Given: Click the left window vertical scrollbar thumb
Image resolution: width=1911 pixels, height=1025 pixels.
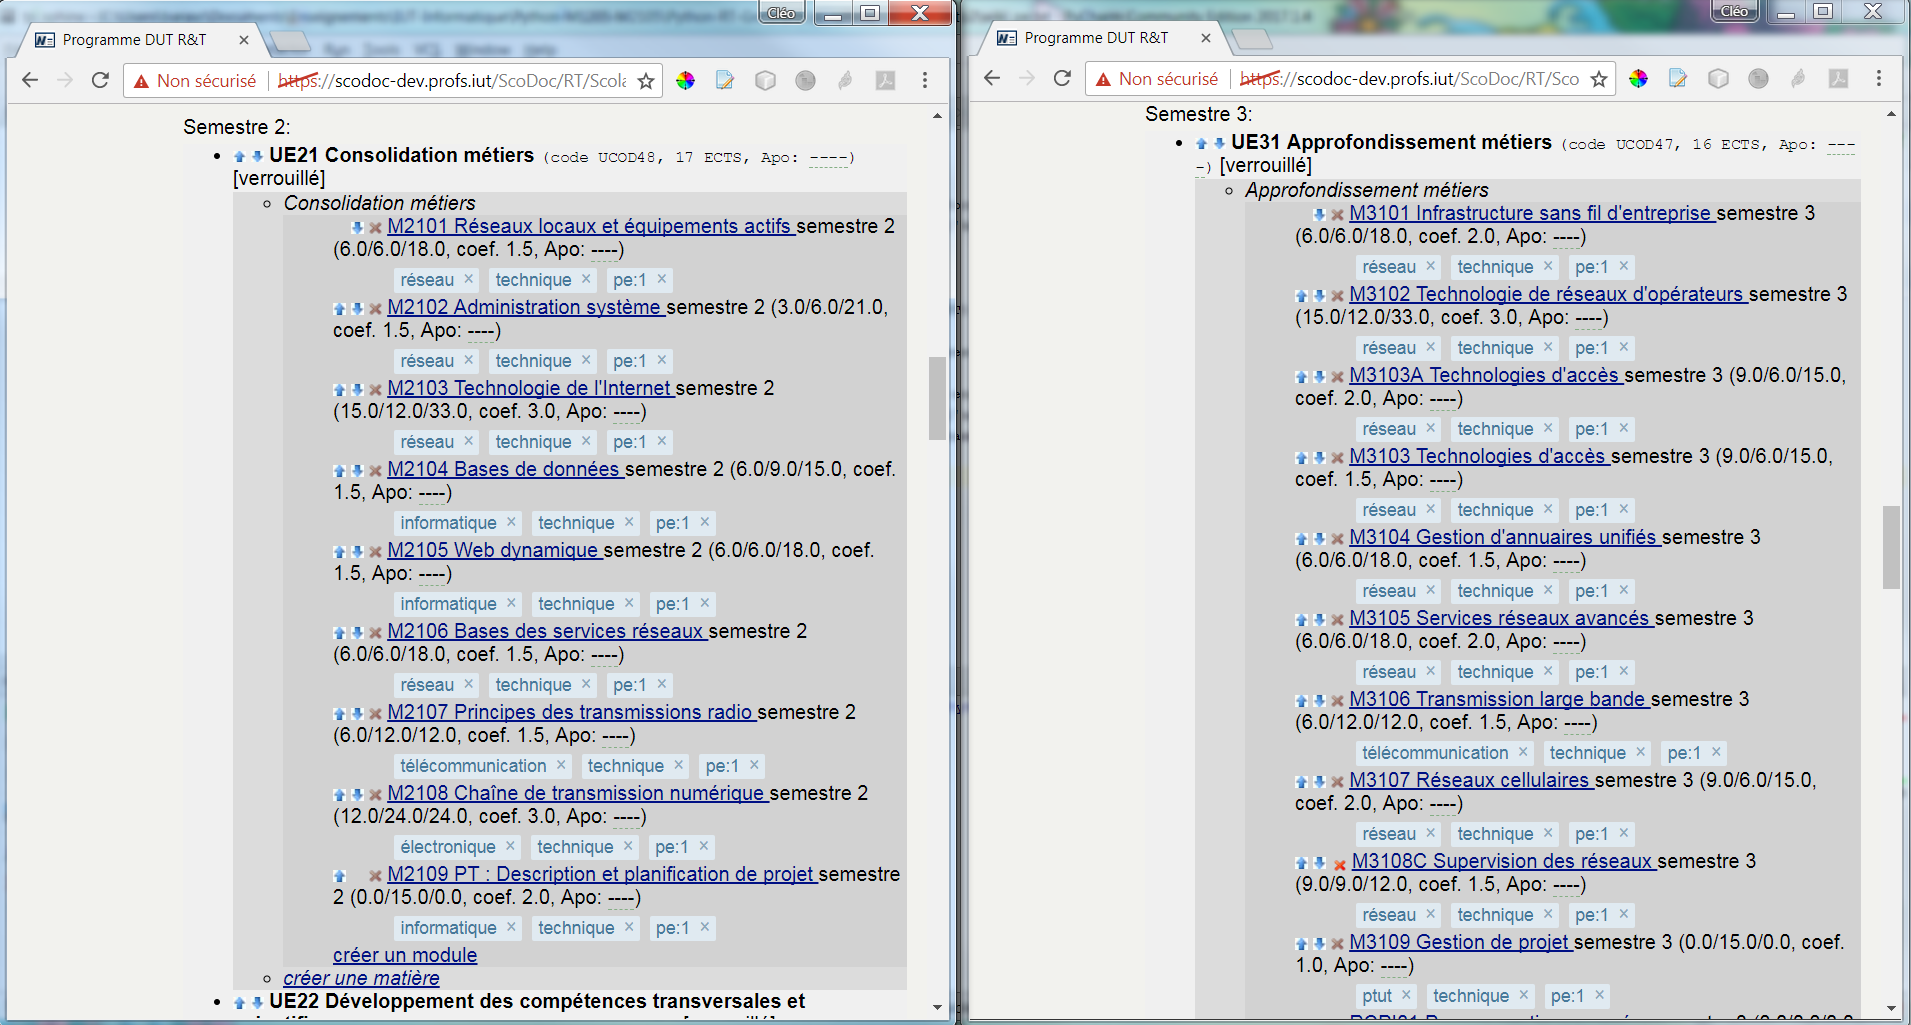Looking at the screenshot, I should (x=937, y=398).
